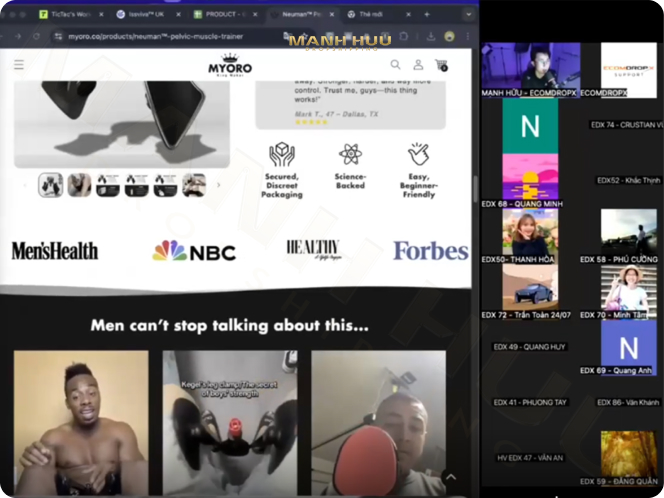Open the shopping cart icon
Screen dimensions: 664x498
[441, 65]
